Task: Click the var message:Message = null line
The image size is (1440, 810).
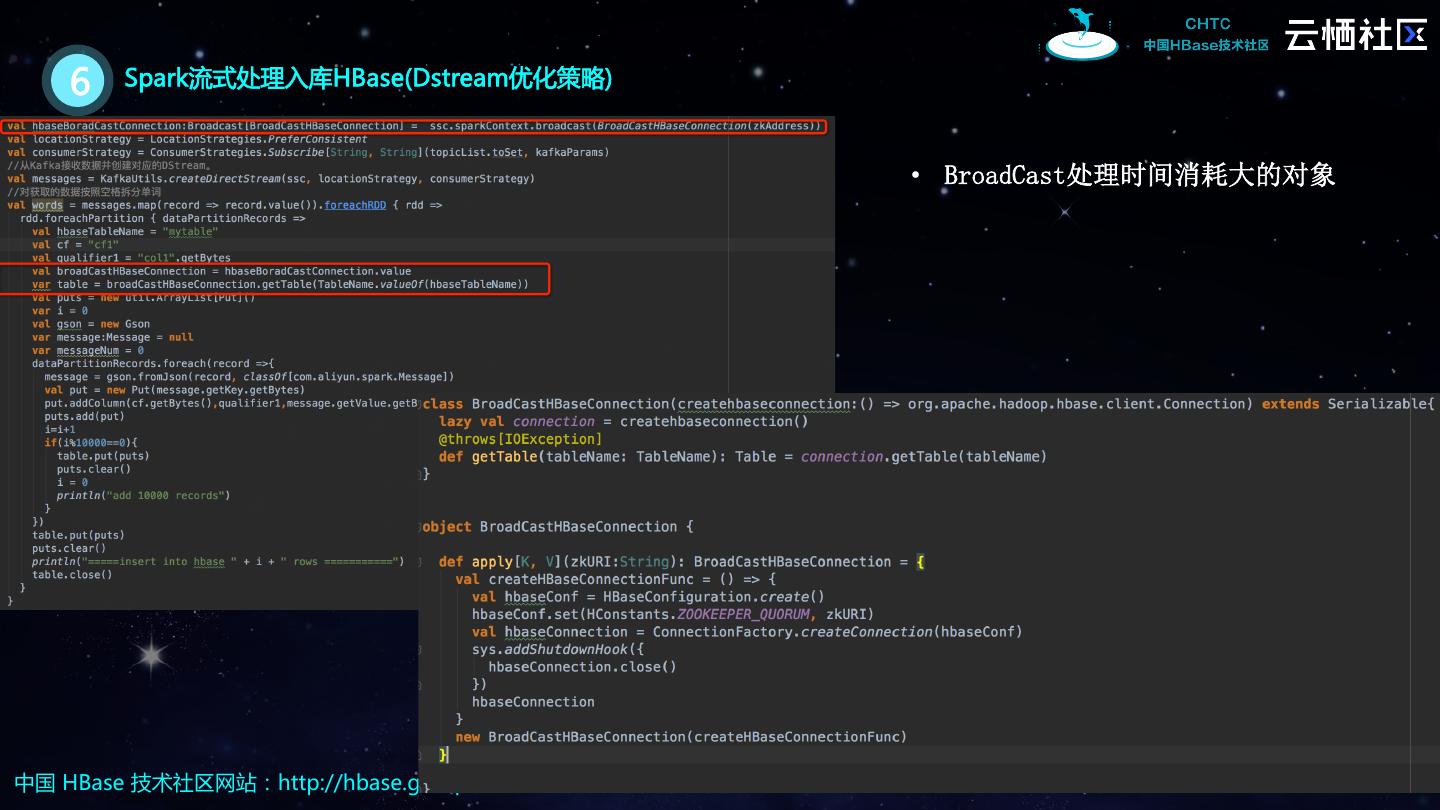Action: click(113, 337)
